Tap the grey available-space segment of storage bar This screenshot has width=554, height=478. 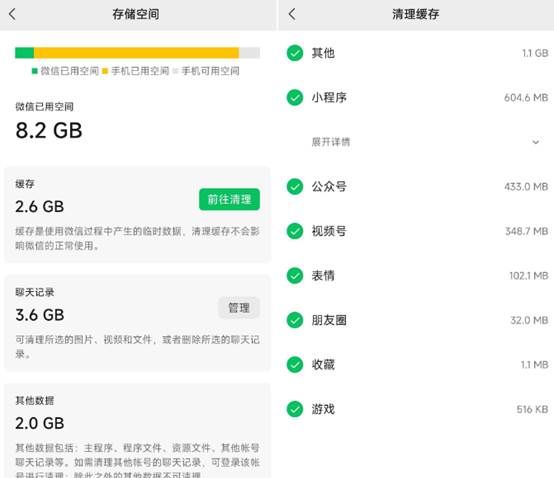coord(249,53)
